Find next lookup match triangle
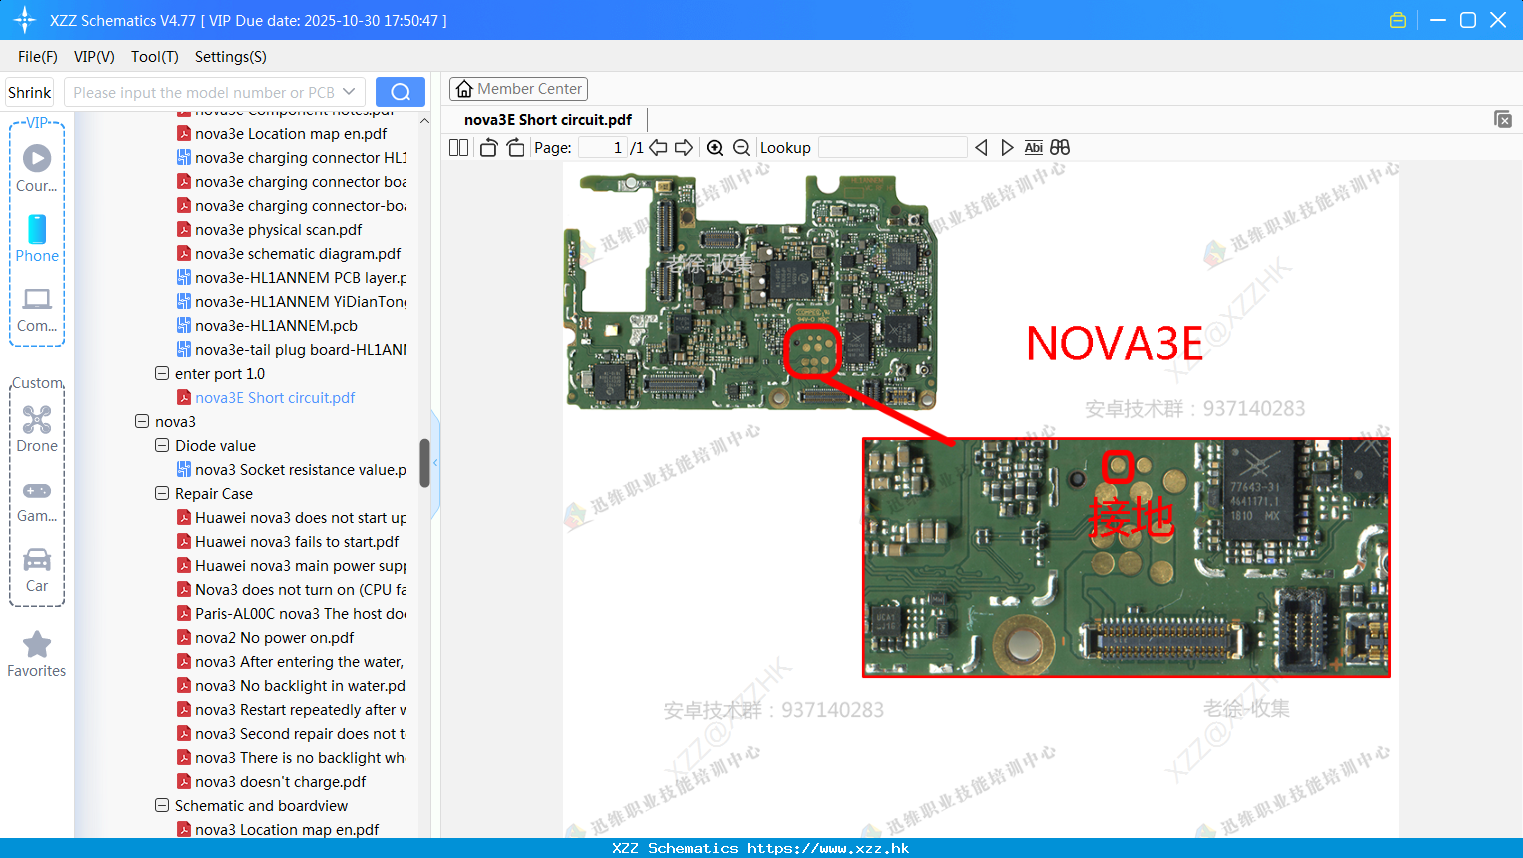 (x=1007, y=148)
